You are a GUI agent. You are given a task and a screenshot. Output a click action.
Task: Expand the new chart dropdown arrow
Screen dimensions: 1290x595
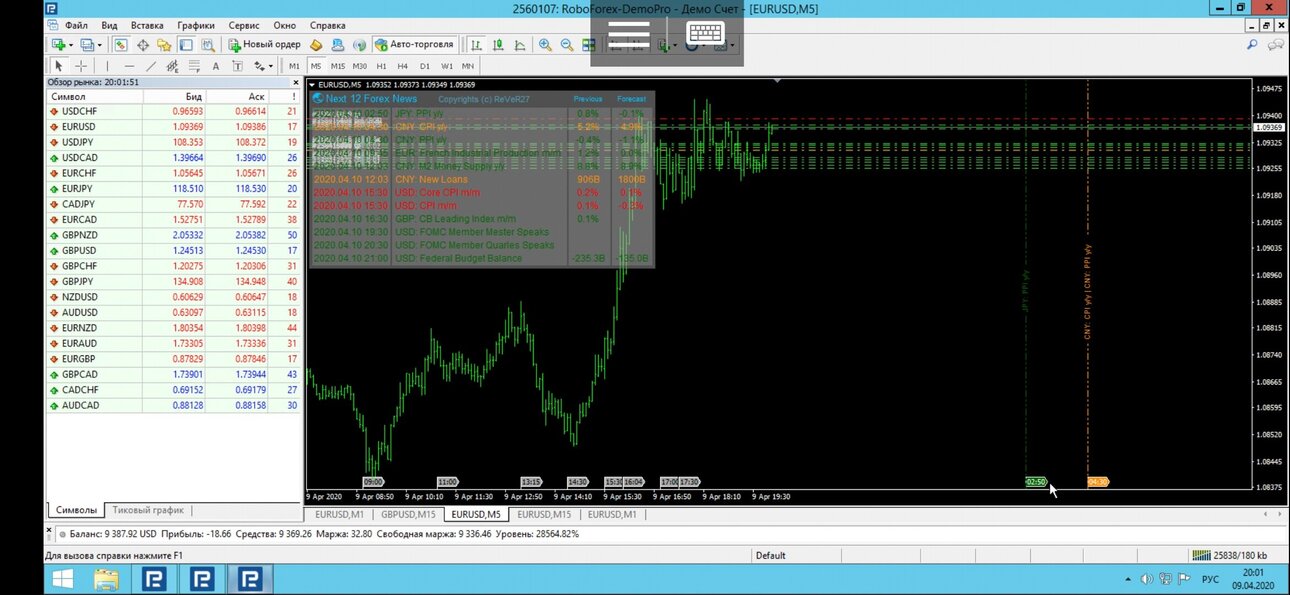click(71, 44)
